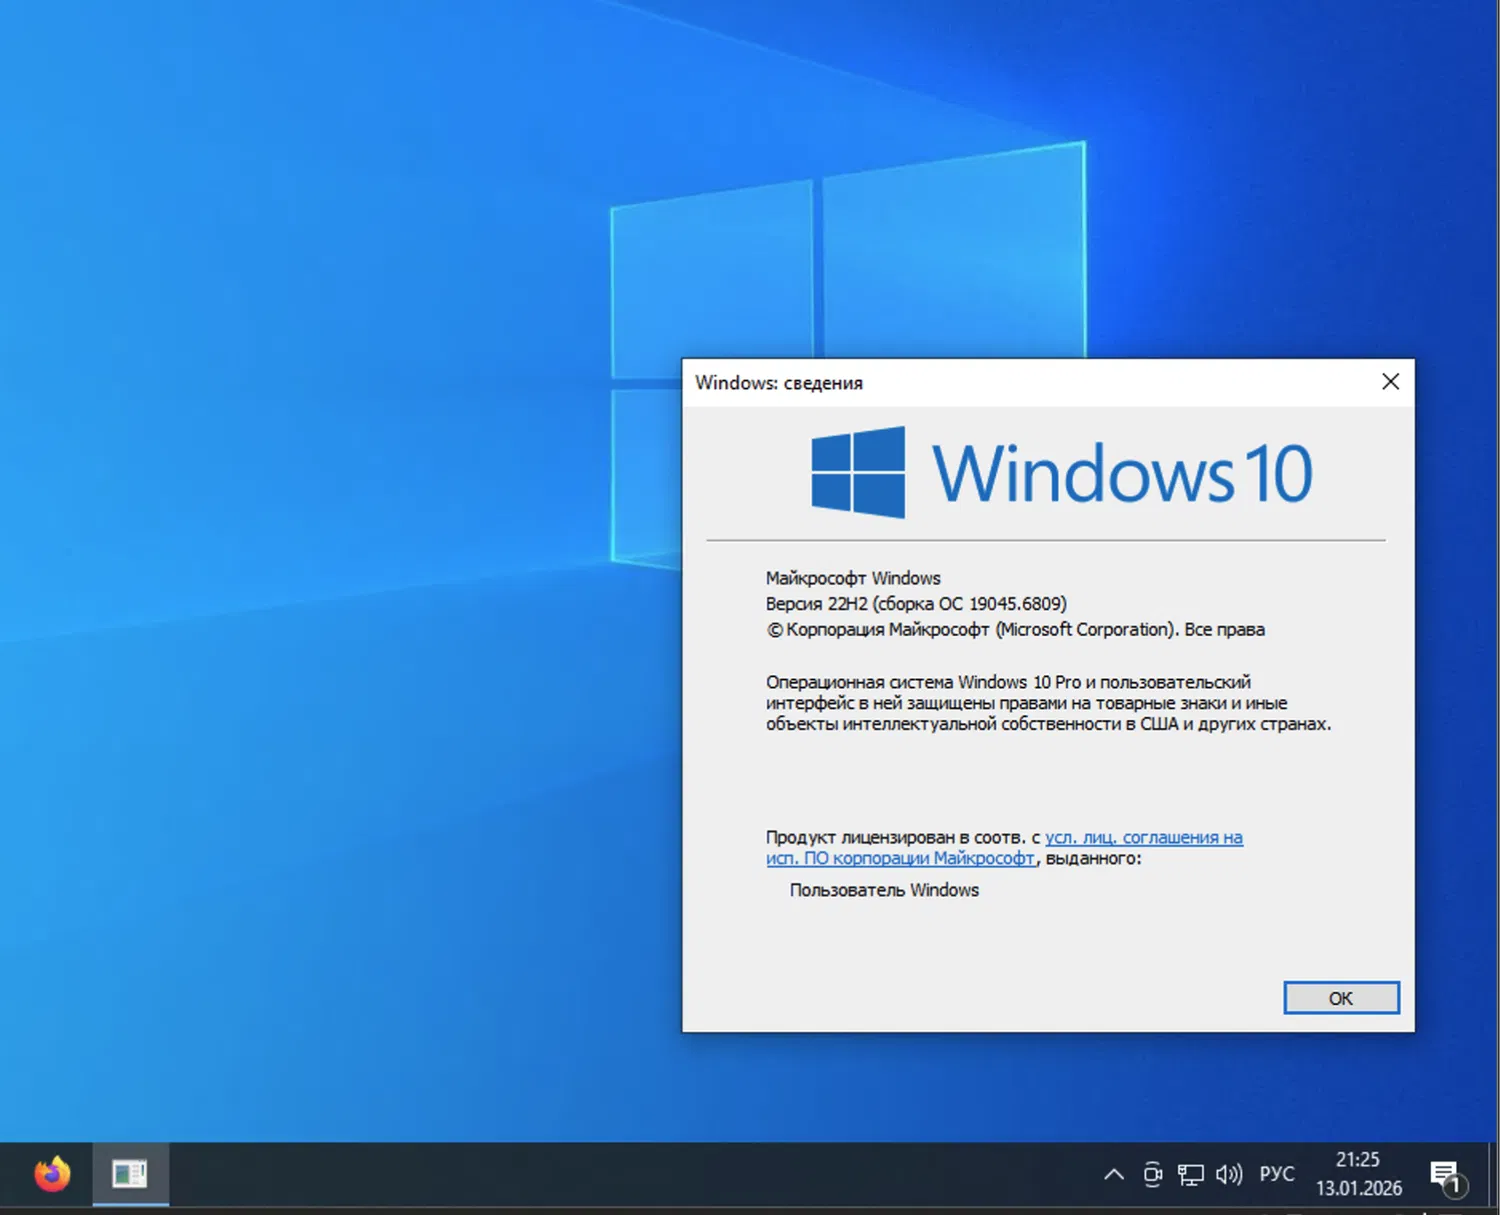Expand hidden tray icons with the chevron
The height and width of the screenshot is (1215, 1500).
(1113, 1175)
